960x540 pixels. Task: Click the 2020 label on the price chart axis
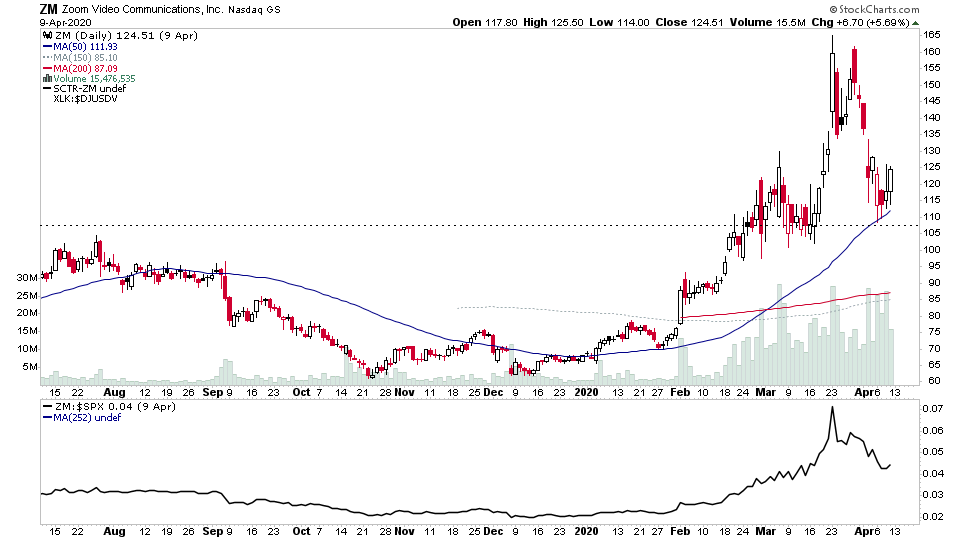coord(586,392)
